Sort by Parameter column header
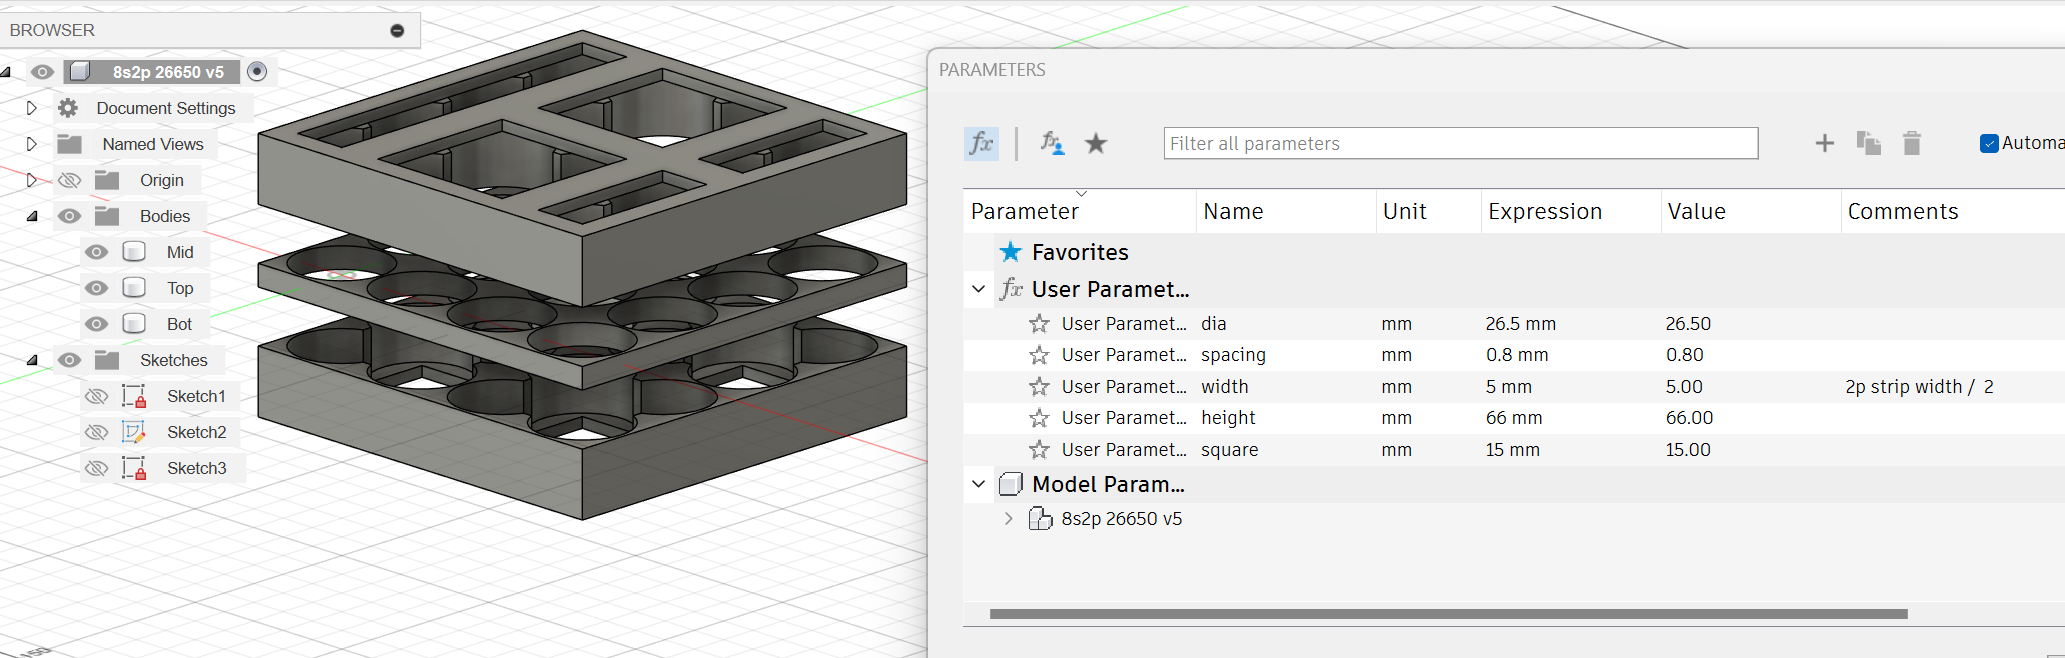The height and width of the screenshot is (658, 2065). 1080,211
